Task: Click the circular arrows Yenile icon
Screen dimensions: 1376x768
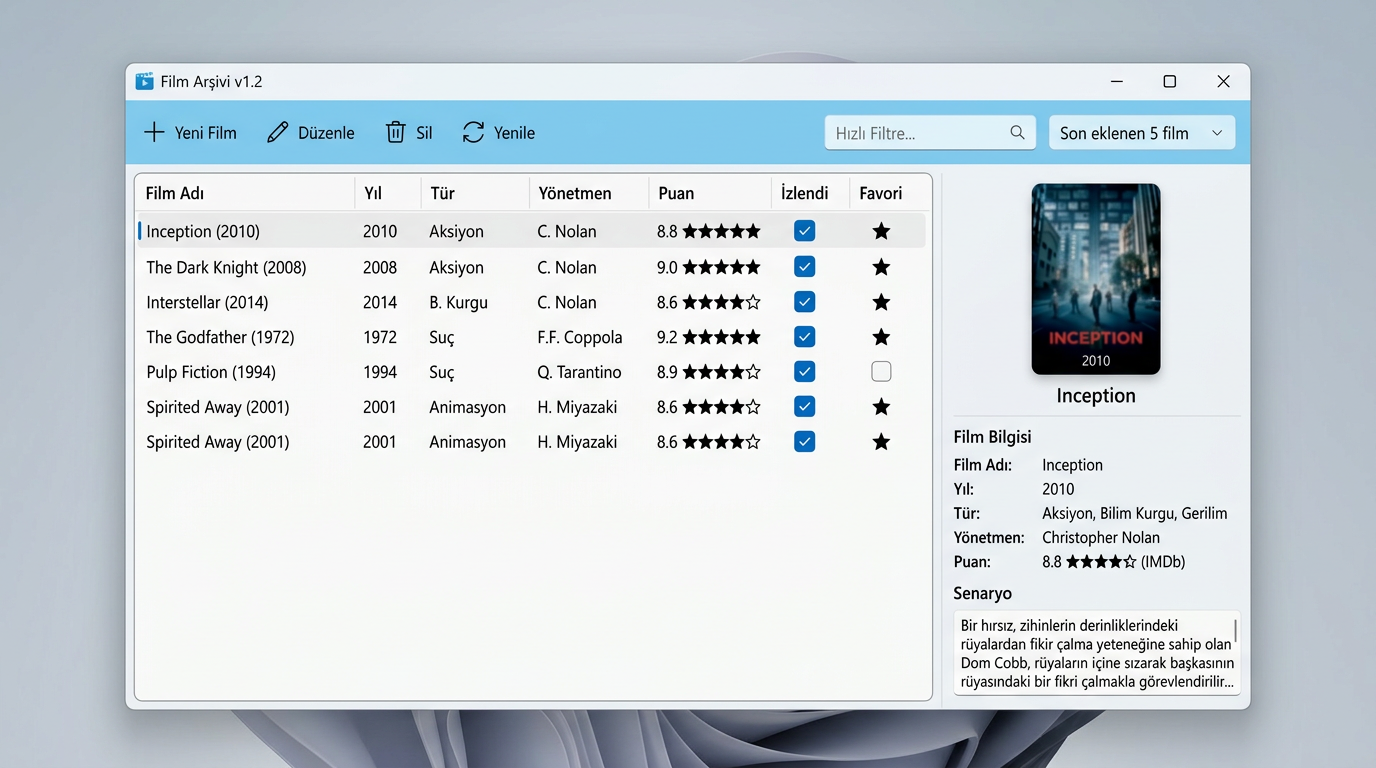Action: point(473,132)
